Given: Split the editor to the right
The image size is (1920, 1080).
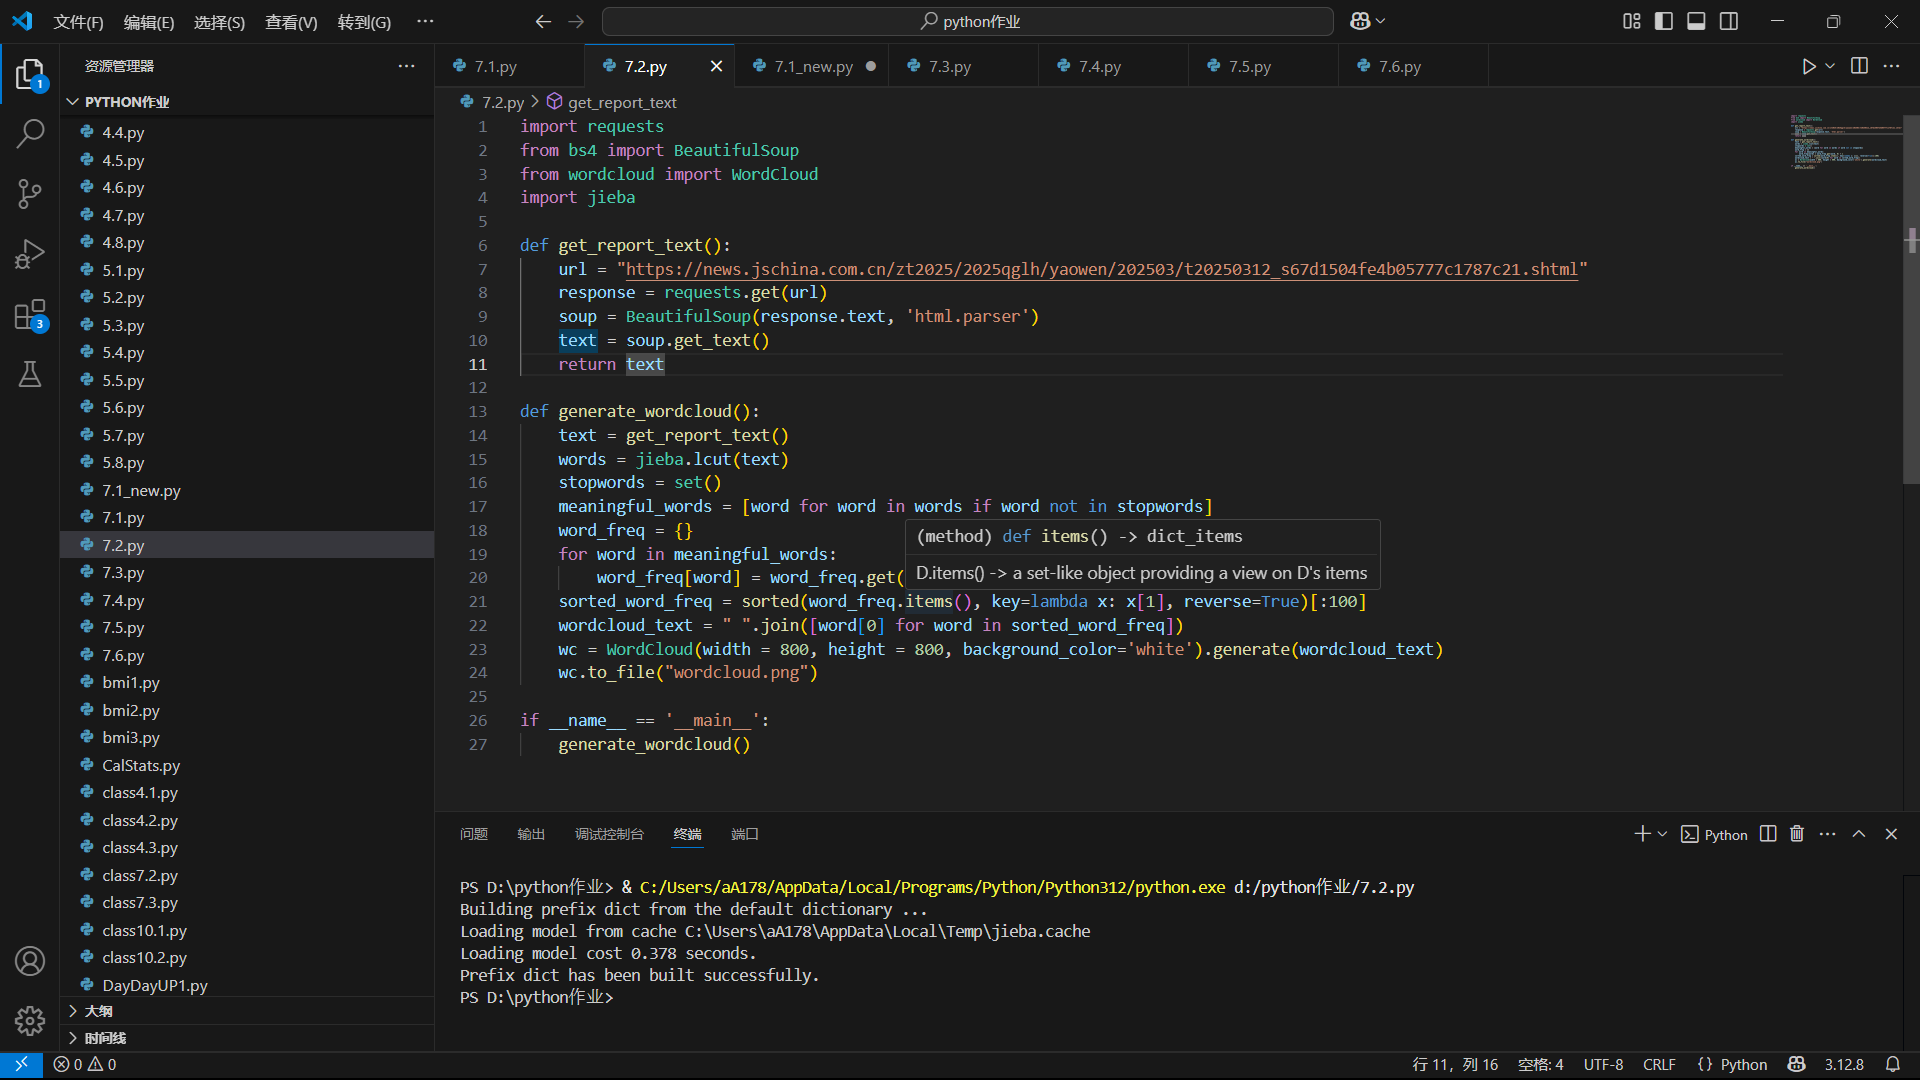Looking at the screenshot, I should 1859,66.
